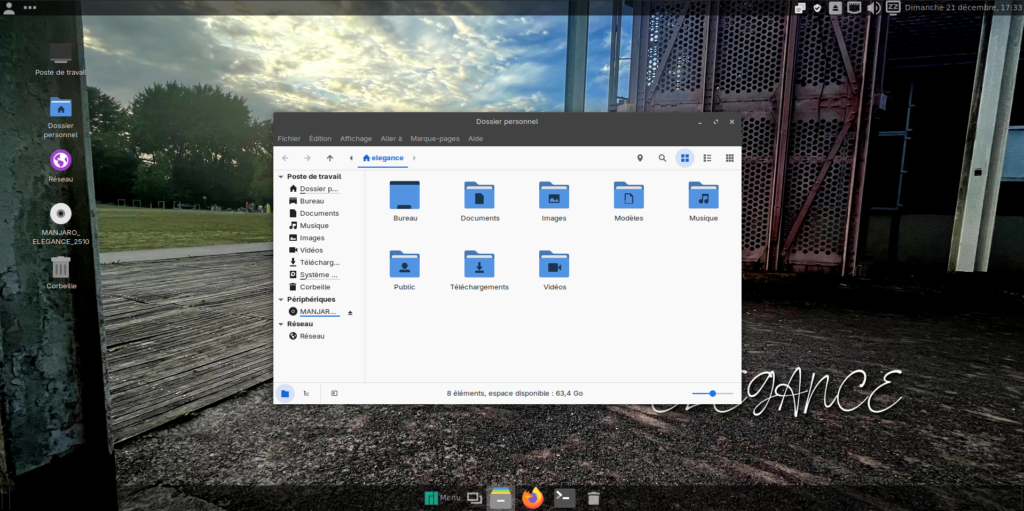Show the places sidebar using folder button
Image resolution: width=1024 pixels, height=511 pixels.
(x=285, y=393)
